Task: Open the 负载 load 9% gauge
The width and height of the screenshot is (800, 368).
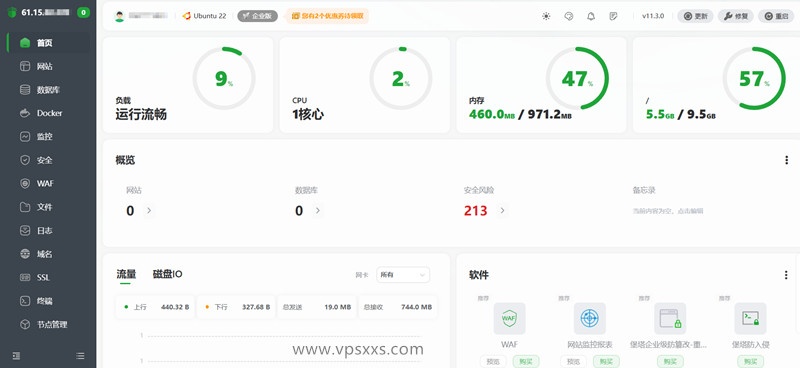Action: [224, 79]
